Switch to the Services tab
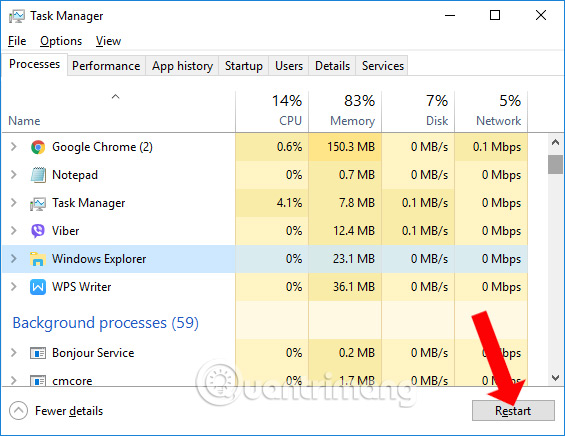The height and width of the screenshot is (436, 565). pyautogui.click(x=383, y=66)
